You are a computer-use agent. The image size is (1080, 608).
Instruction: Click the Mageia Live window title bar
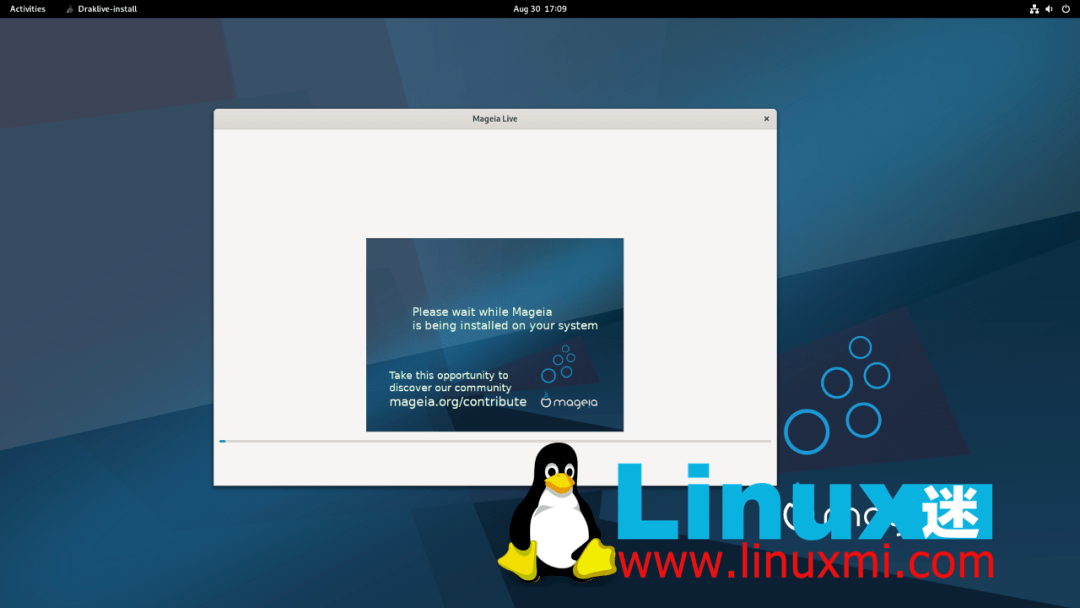[x=494, y=118]
